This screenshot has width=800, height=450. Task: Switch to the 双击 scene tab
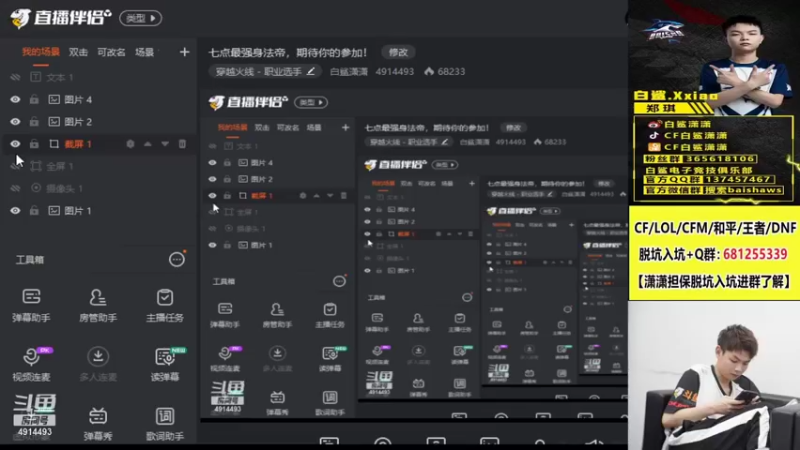click(78, 52)
